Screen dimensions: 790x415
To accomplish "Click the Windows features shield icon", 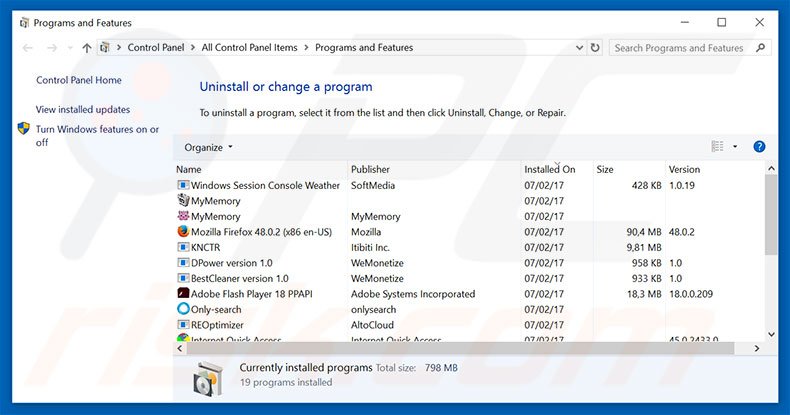I will (24, 128).
